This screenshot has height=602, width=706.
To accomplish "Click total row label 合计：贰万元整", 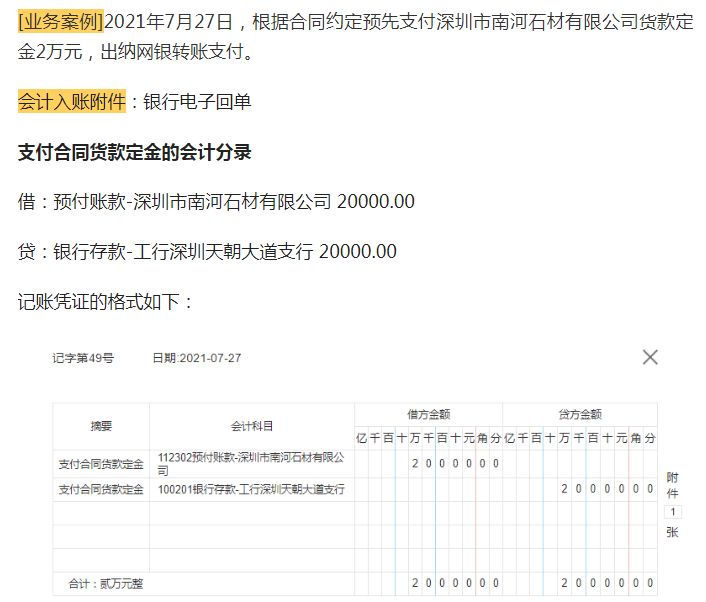I will tap(106, 584).
